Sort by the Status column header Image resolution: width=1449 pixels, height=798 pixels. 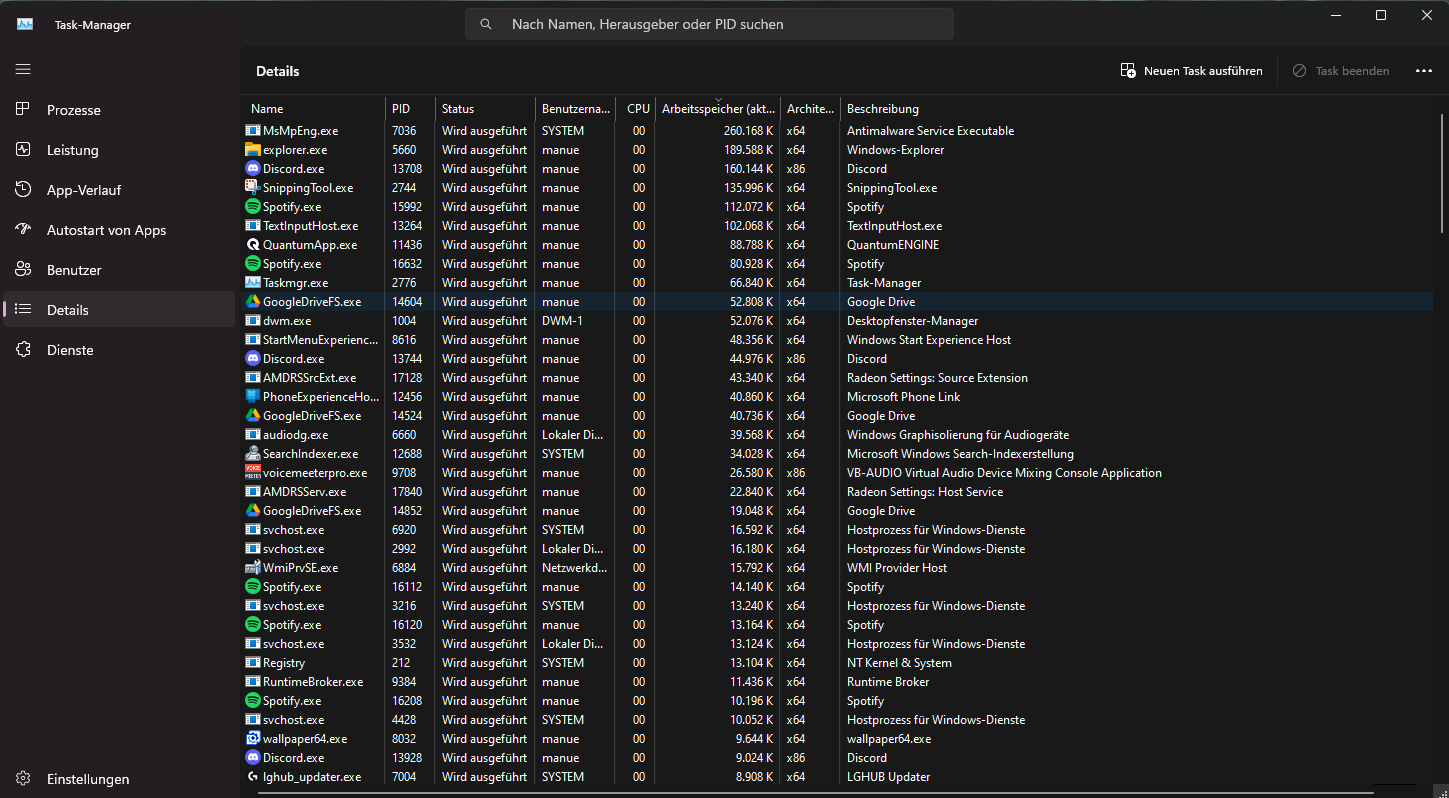[486, 109]
